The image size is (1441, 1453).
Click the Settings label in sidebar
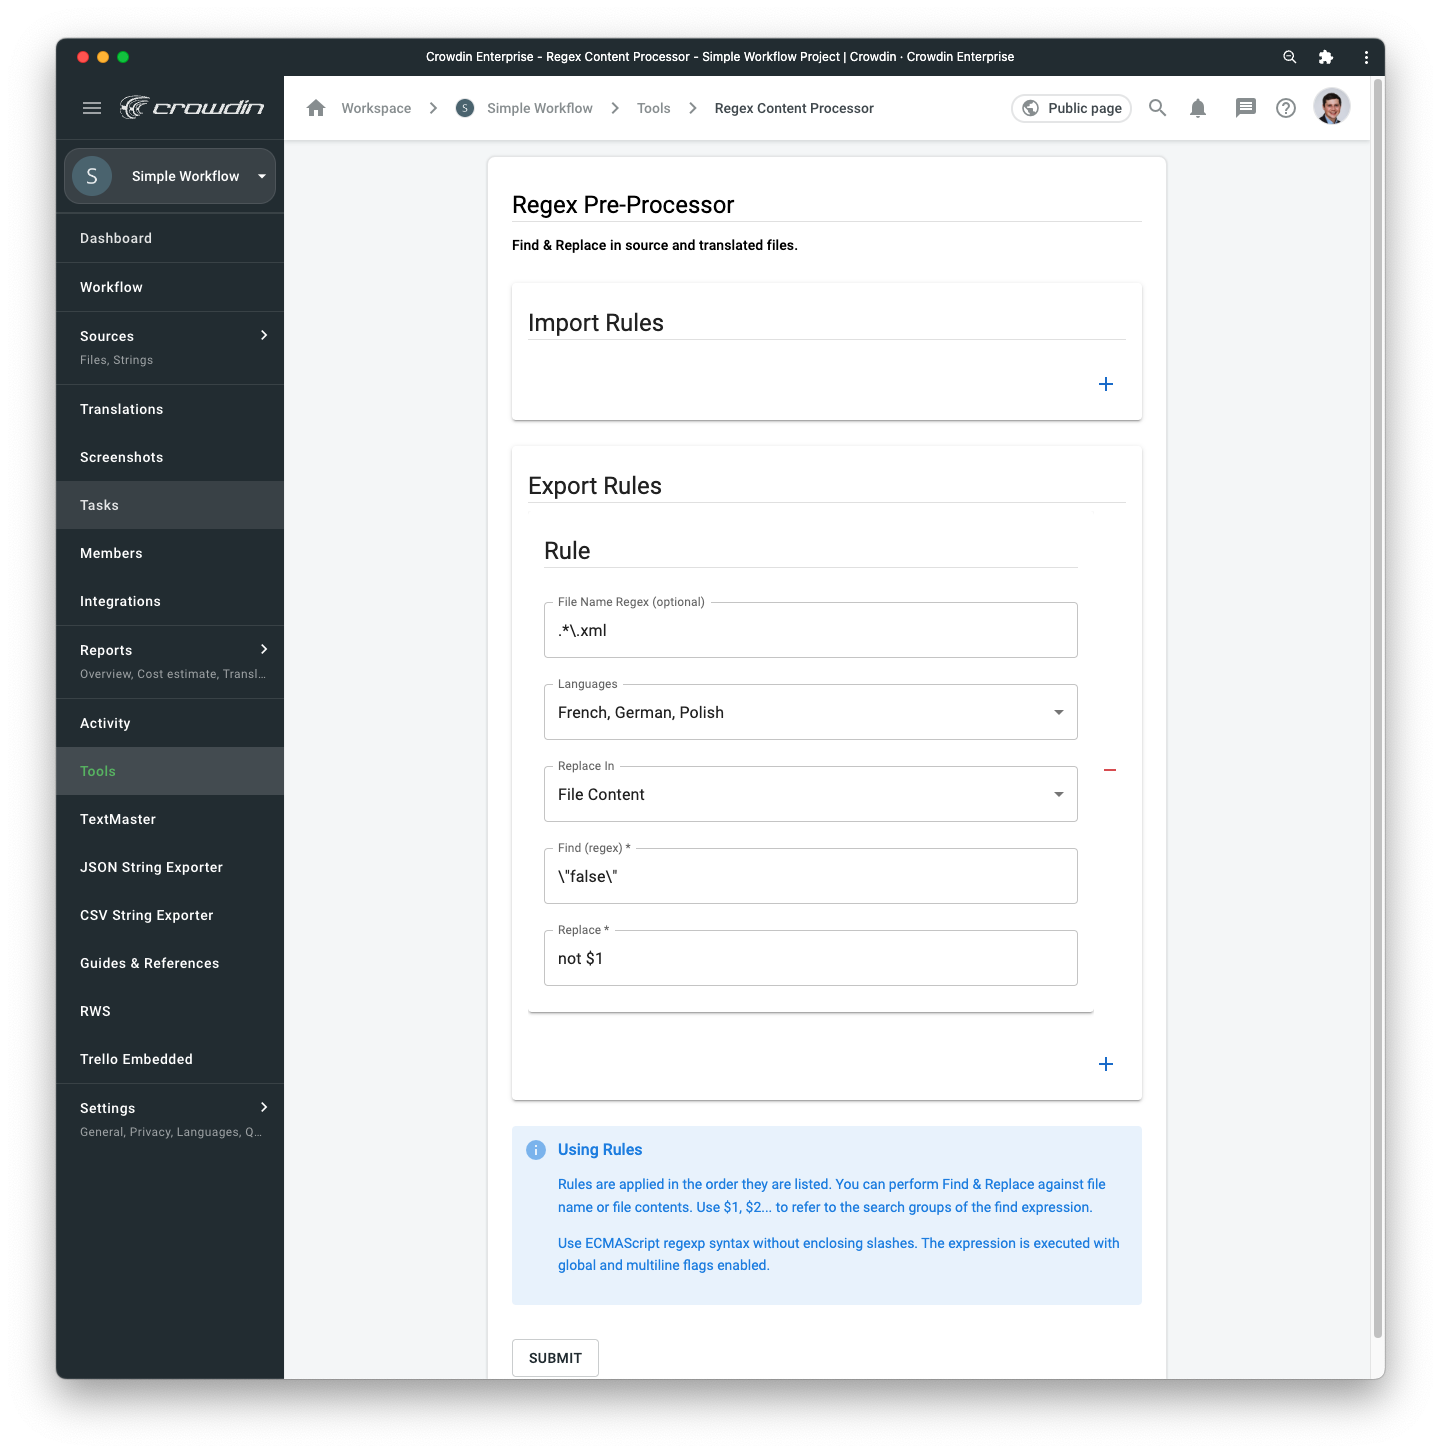tap(107, 1108)
